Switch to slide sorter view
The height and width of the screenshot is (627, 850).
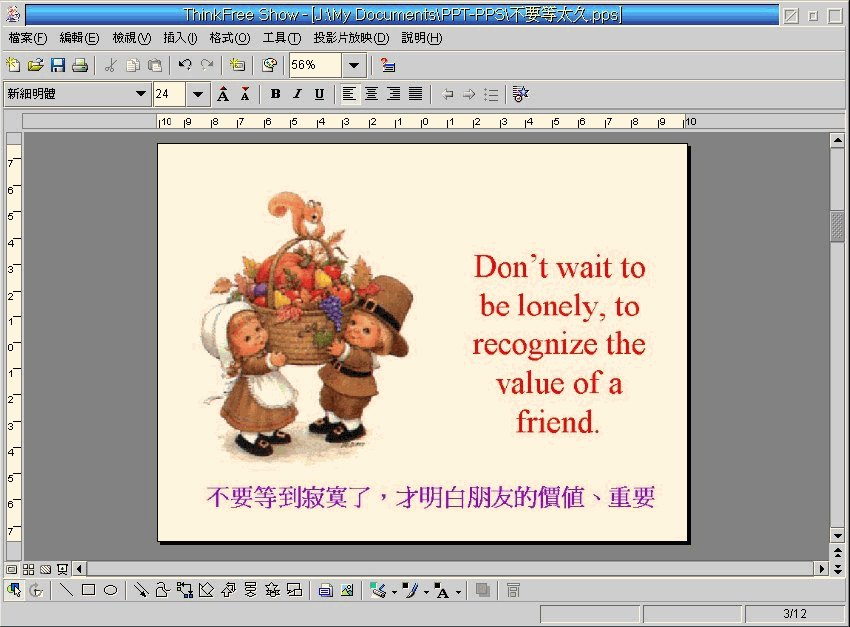[x=29, y=569]
